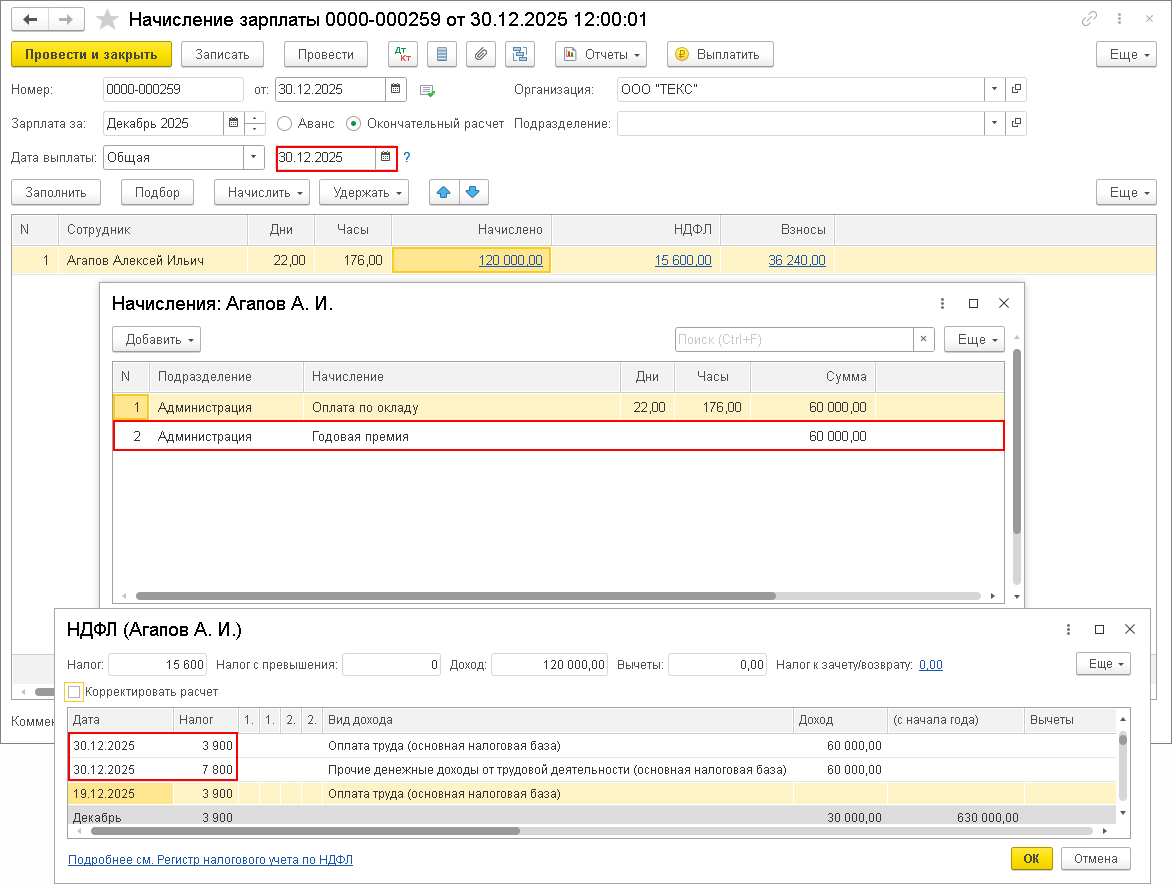
Task: Open the selected organization ООО "ТЕКС" card
Action: coord(1016,89)
